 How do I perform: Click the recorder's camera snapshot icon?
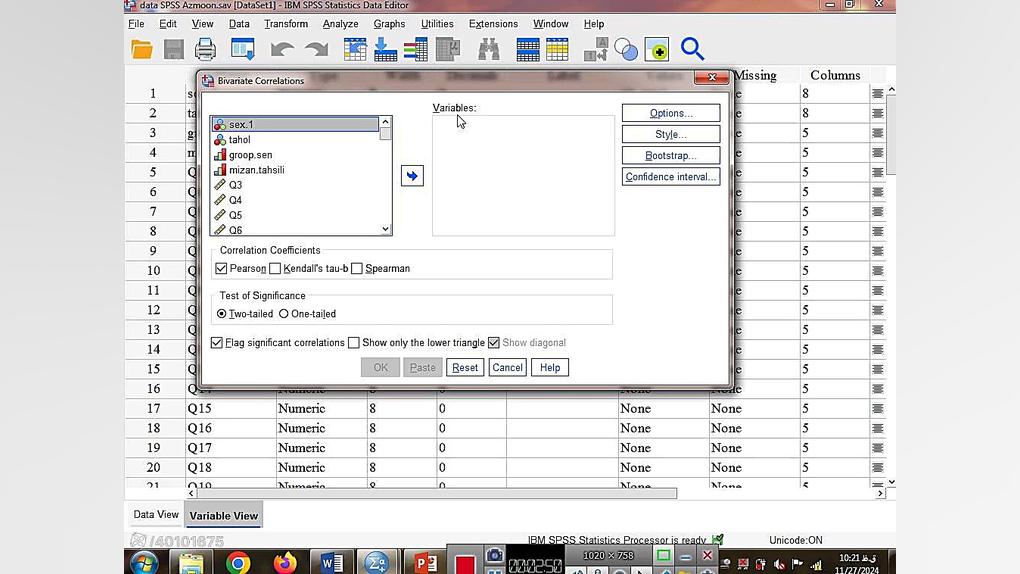tap(494, 555)
